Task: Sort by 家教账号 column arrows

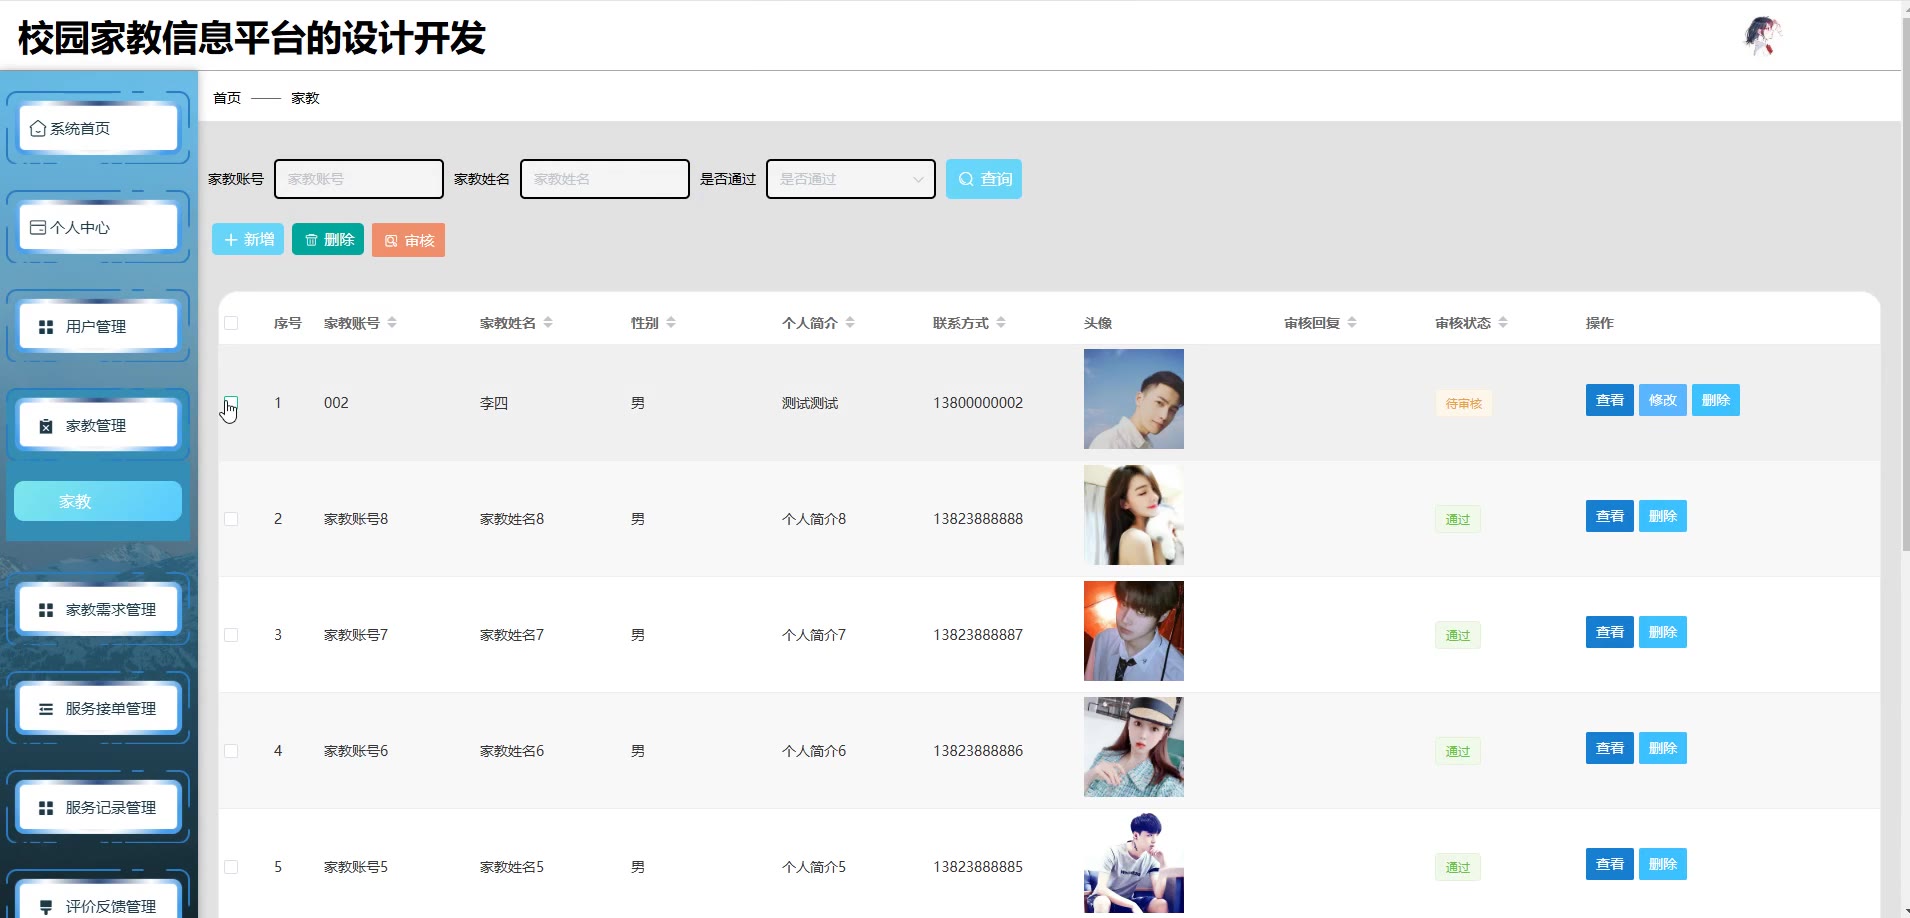Action: pyautogui.click(x=392, y=323)
